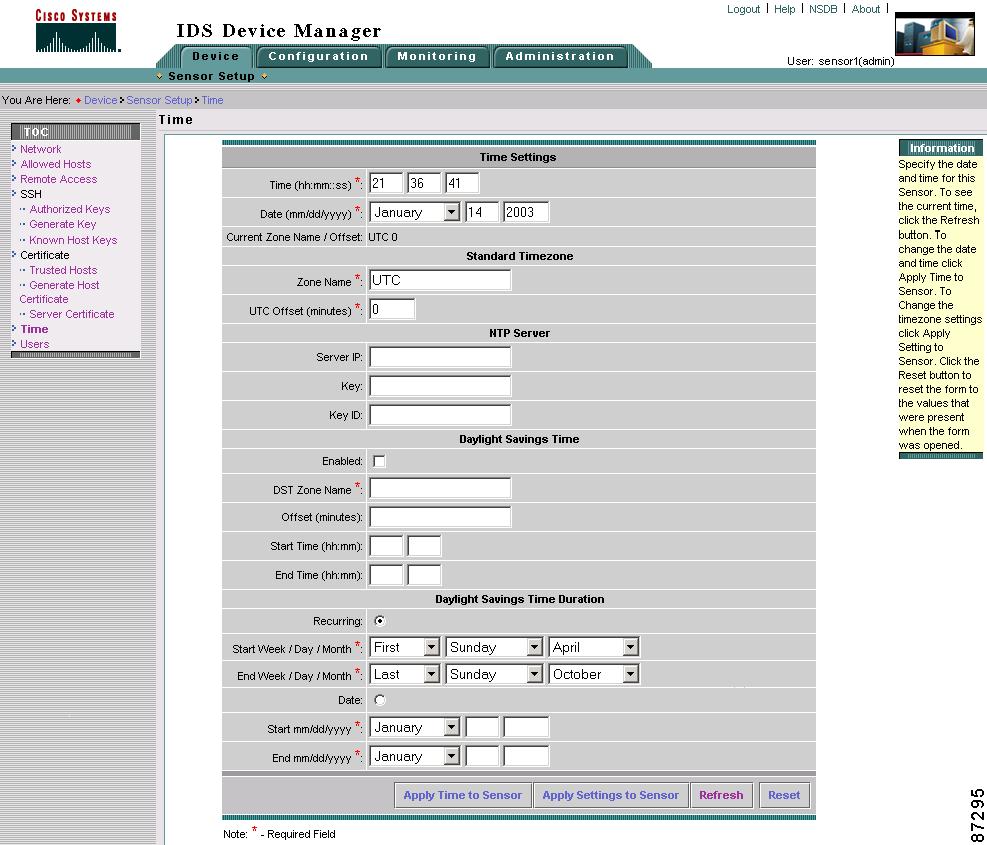This screenshot has width=987, height=845.
Task: Open Users in the TOC
Action: [x=34, y=344]
